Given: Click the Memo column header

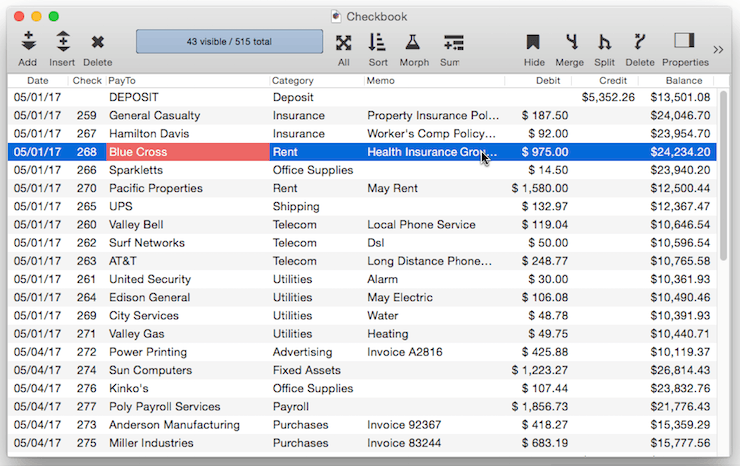Looking at the screenshot, I should pyautogui.click(x=380, y=81).
